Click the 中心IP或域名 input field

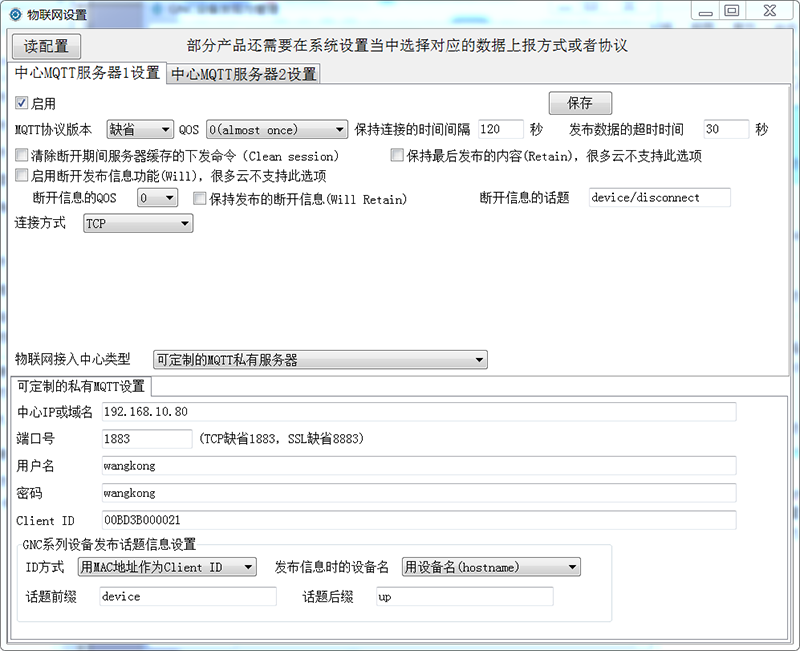point(418,412)
